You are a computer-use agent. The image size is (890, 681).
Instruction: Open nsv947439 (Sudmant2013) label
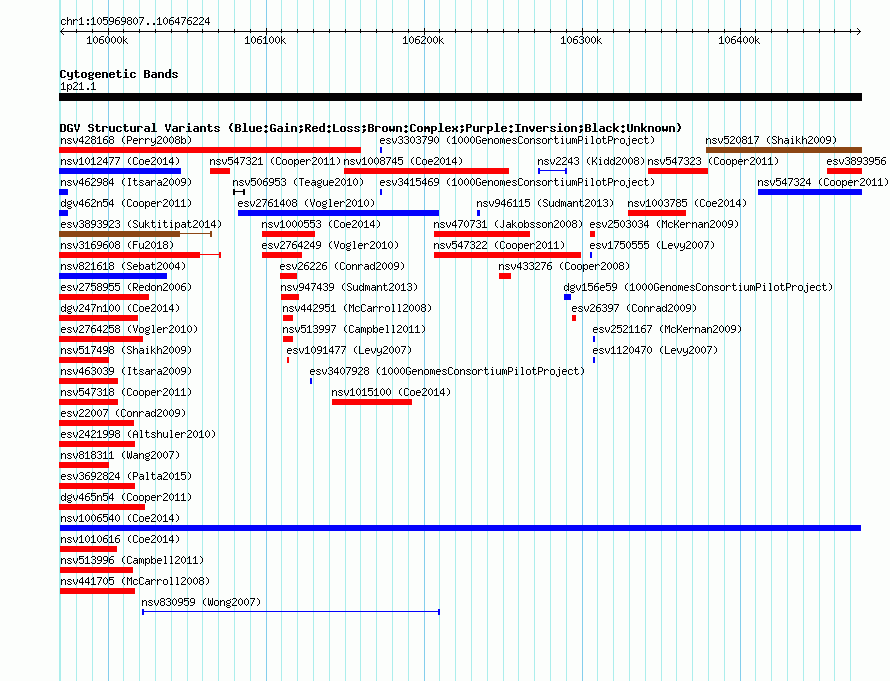[x=349, y=287]
